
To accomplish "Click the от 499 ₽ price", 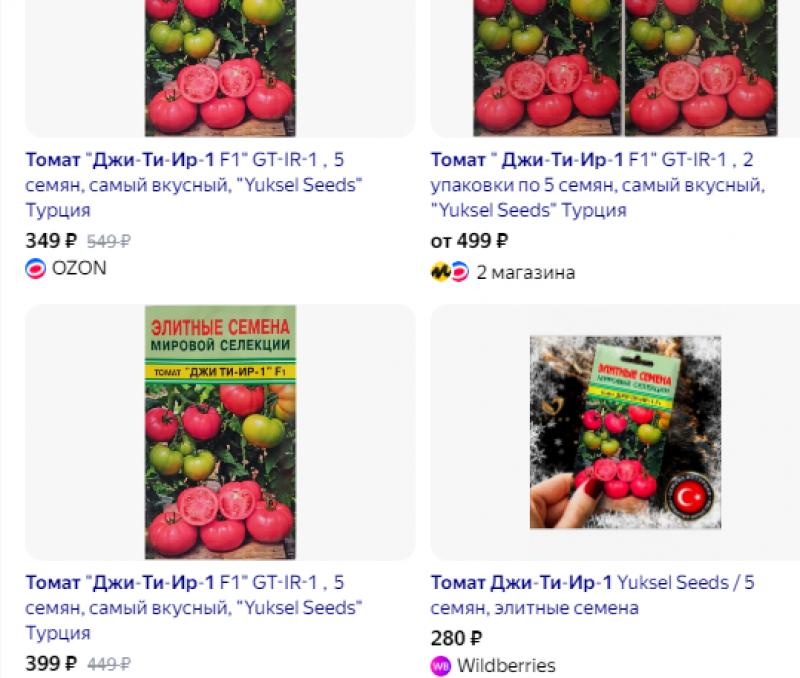I will (469, 241).
